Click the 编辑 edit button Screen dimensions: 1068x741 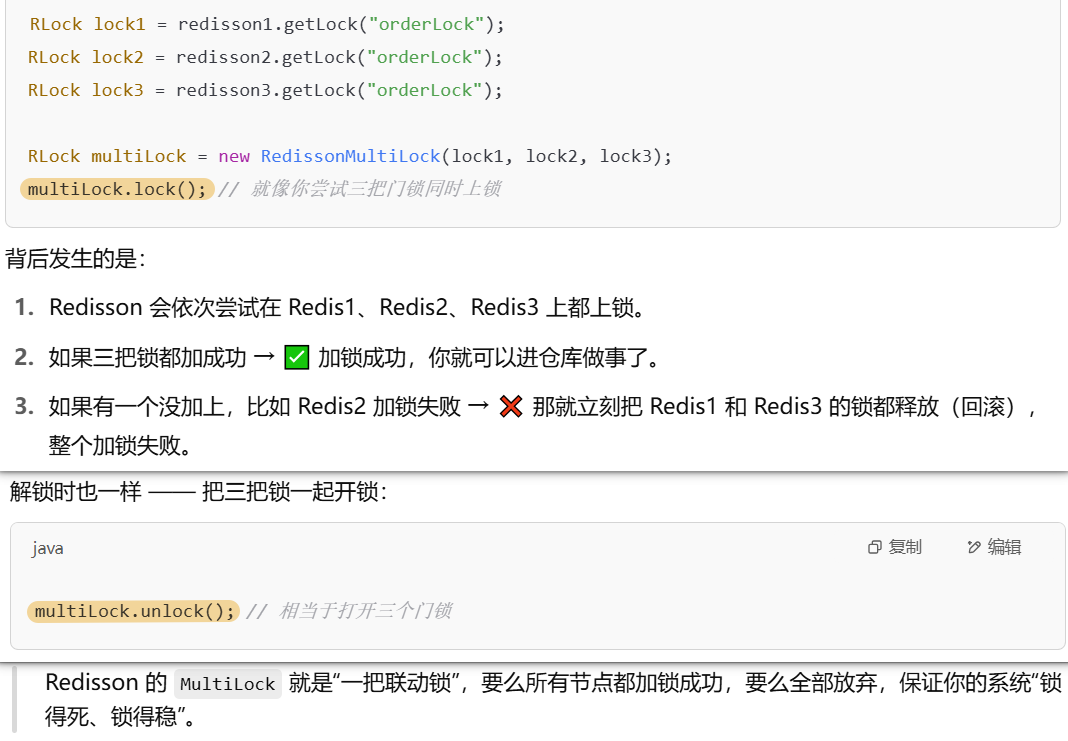(x=994, y=547)
